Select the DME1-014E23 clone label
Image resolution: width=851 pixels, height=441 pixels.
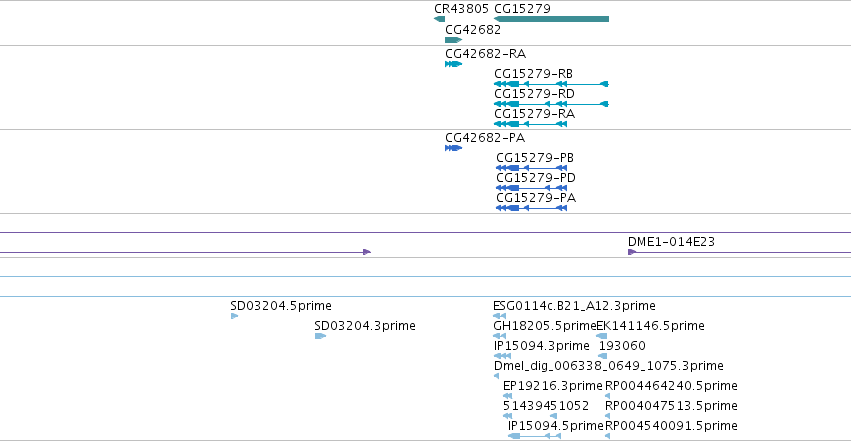click(671, 242)
